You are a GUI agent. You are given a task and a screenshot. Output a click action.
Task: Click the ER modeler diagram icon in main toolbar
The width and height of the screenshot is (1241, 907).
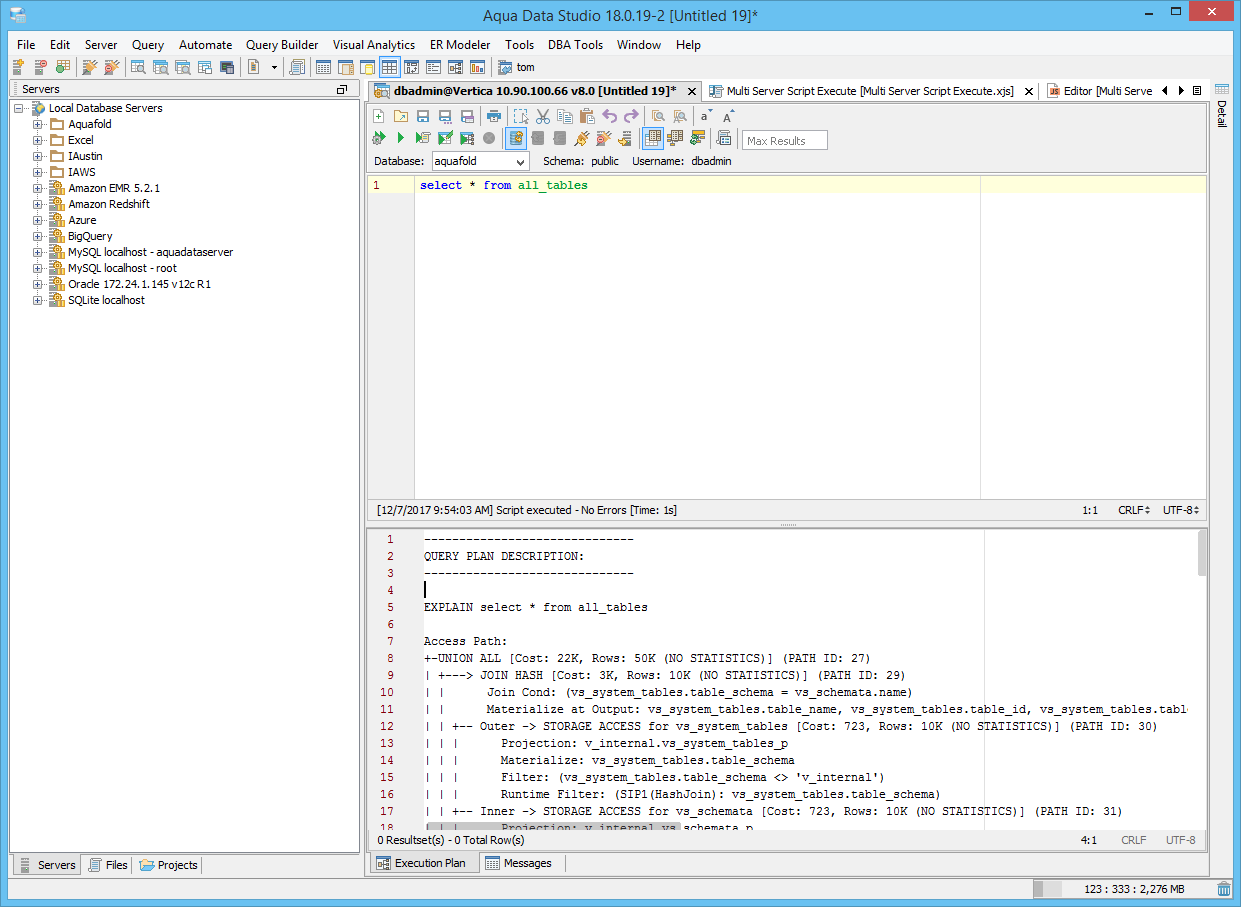coord(455,67)
